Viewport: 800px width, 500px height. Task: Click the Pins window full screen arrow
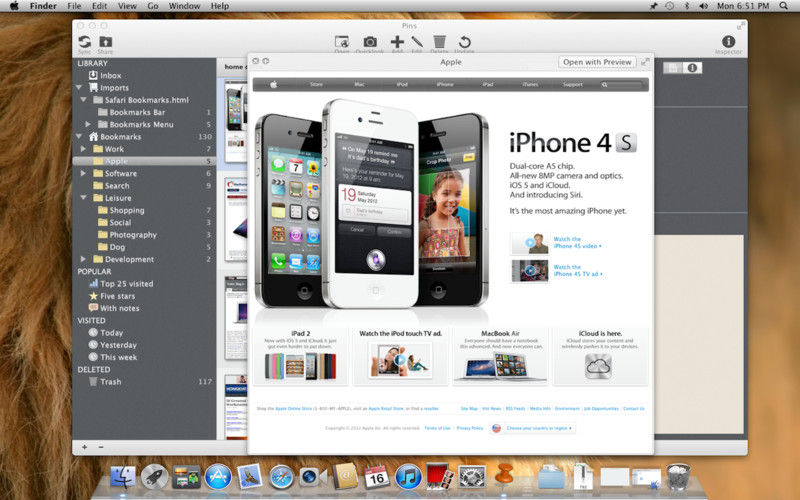tap(740, 26)
